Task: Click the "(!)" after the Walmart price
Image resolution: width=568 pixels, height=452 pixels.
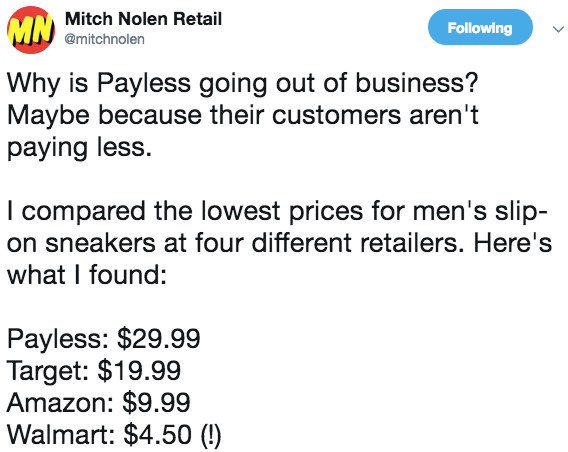Action: click(x=210, y=435)
